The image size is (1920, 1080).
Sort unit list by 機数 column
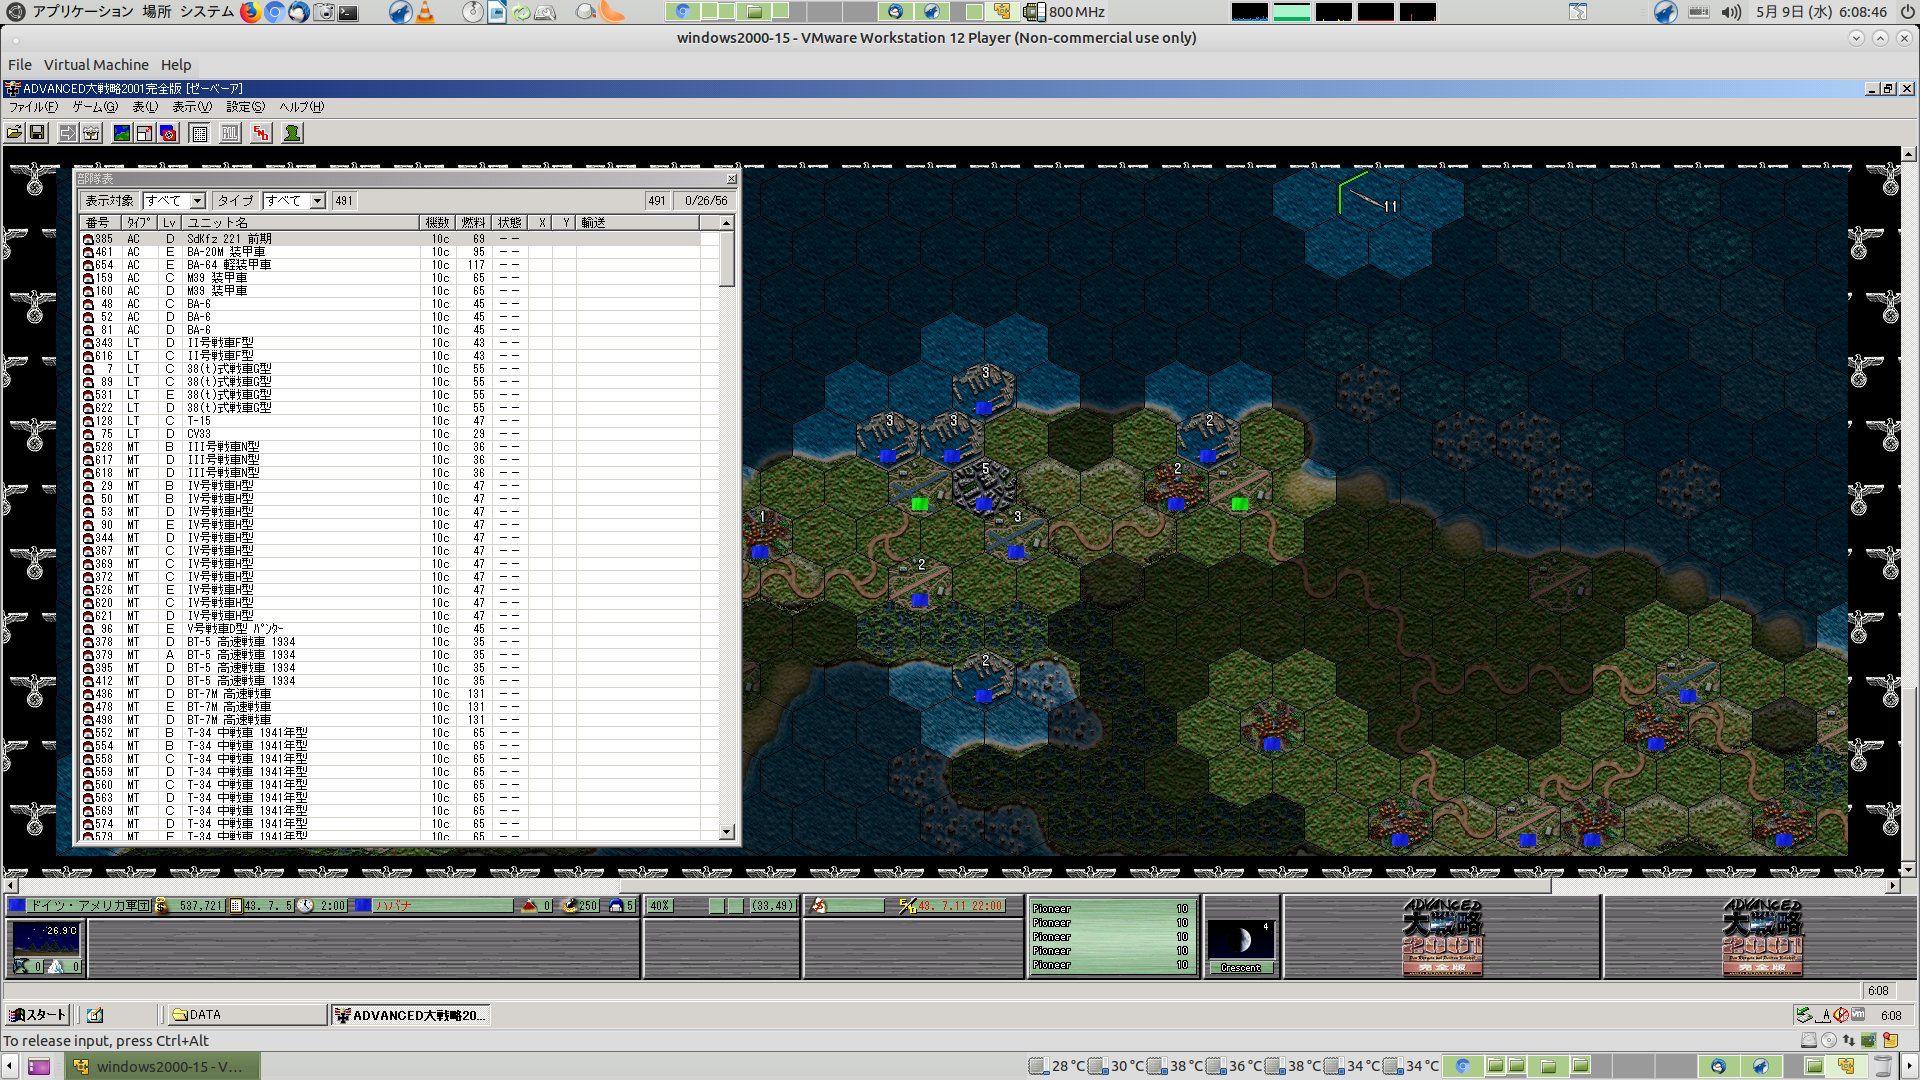point(438,223)
